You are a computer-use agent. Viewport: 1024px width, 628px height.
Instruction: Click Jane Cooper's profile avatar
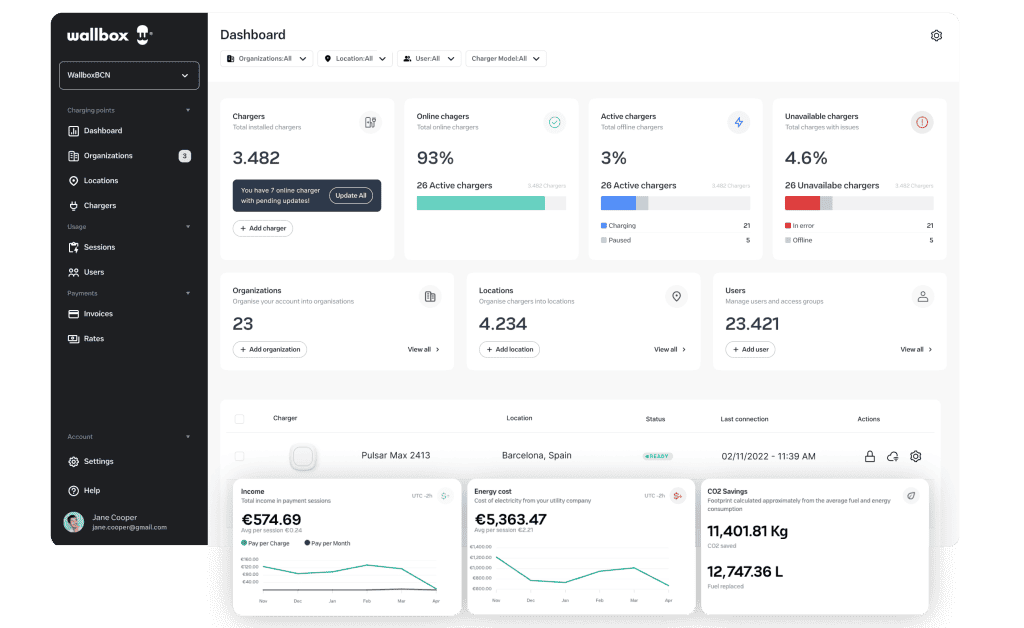(74, 522)
